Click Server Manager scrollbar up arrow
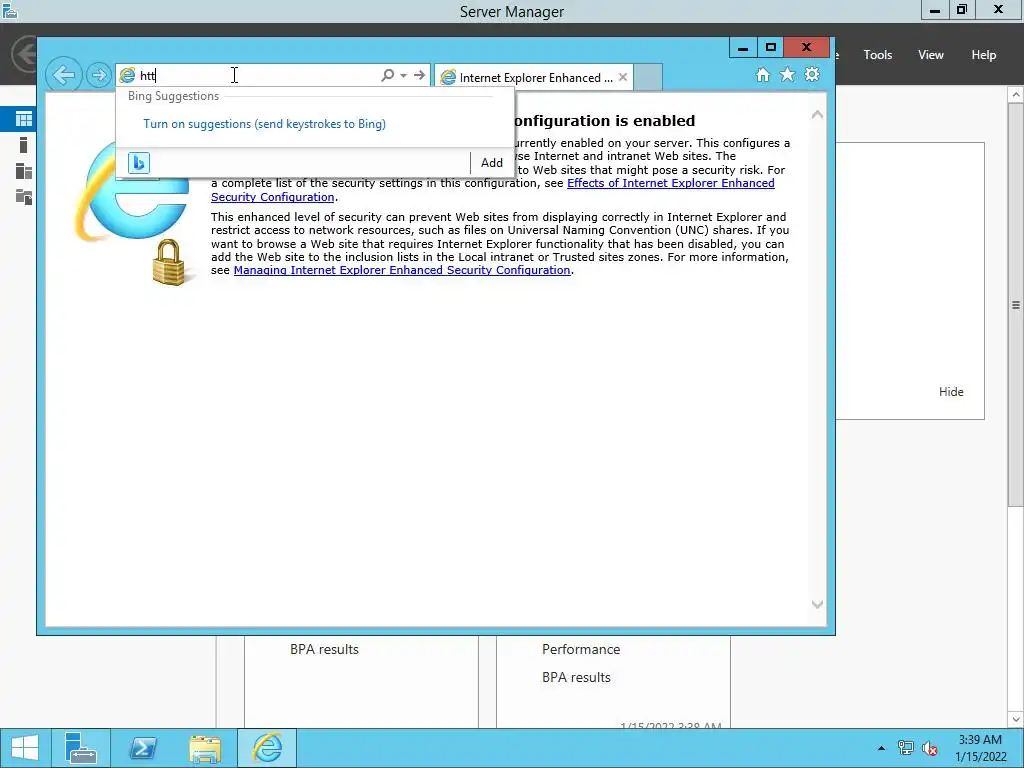The height and width of the screenshot is (768, 1024). (x=1016, y=95)
